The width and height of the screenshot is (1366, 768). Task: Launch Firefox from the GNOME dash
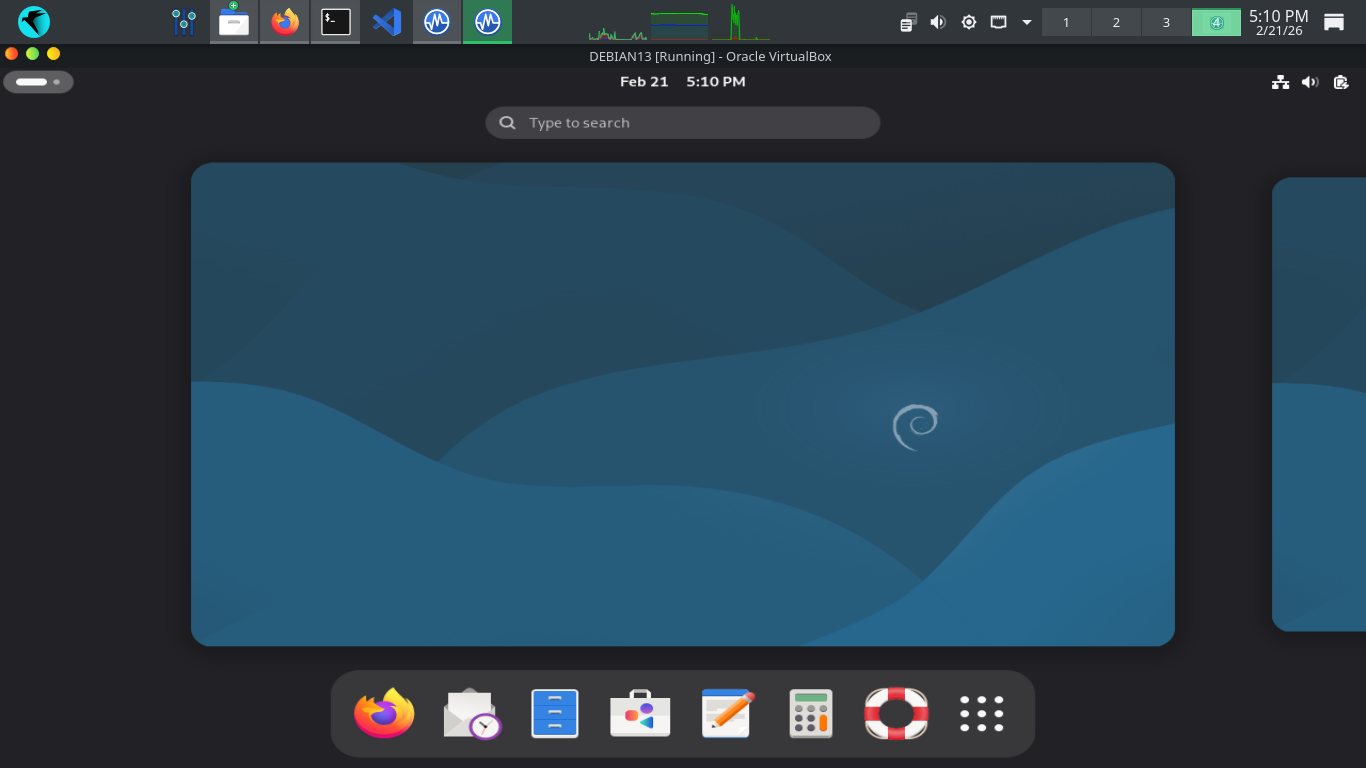click(384, 714)
